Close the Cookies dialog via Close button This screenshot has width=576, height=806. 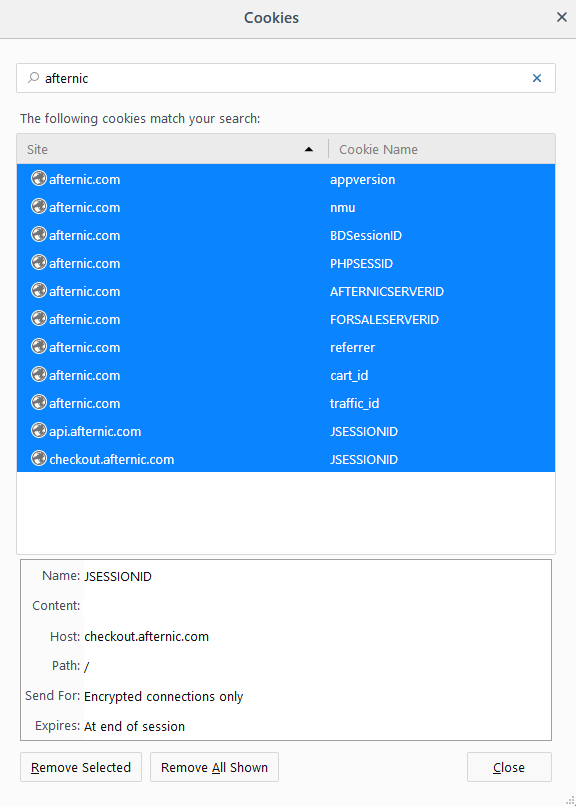tap(509, 767)
